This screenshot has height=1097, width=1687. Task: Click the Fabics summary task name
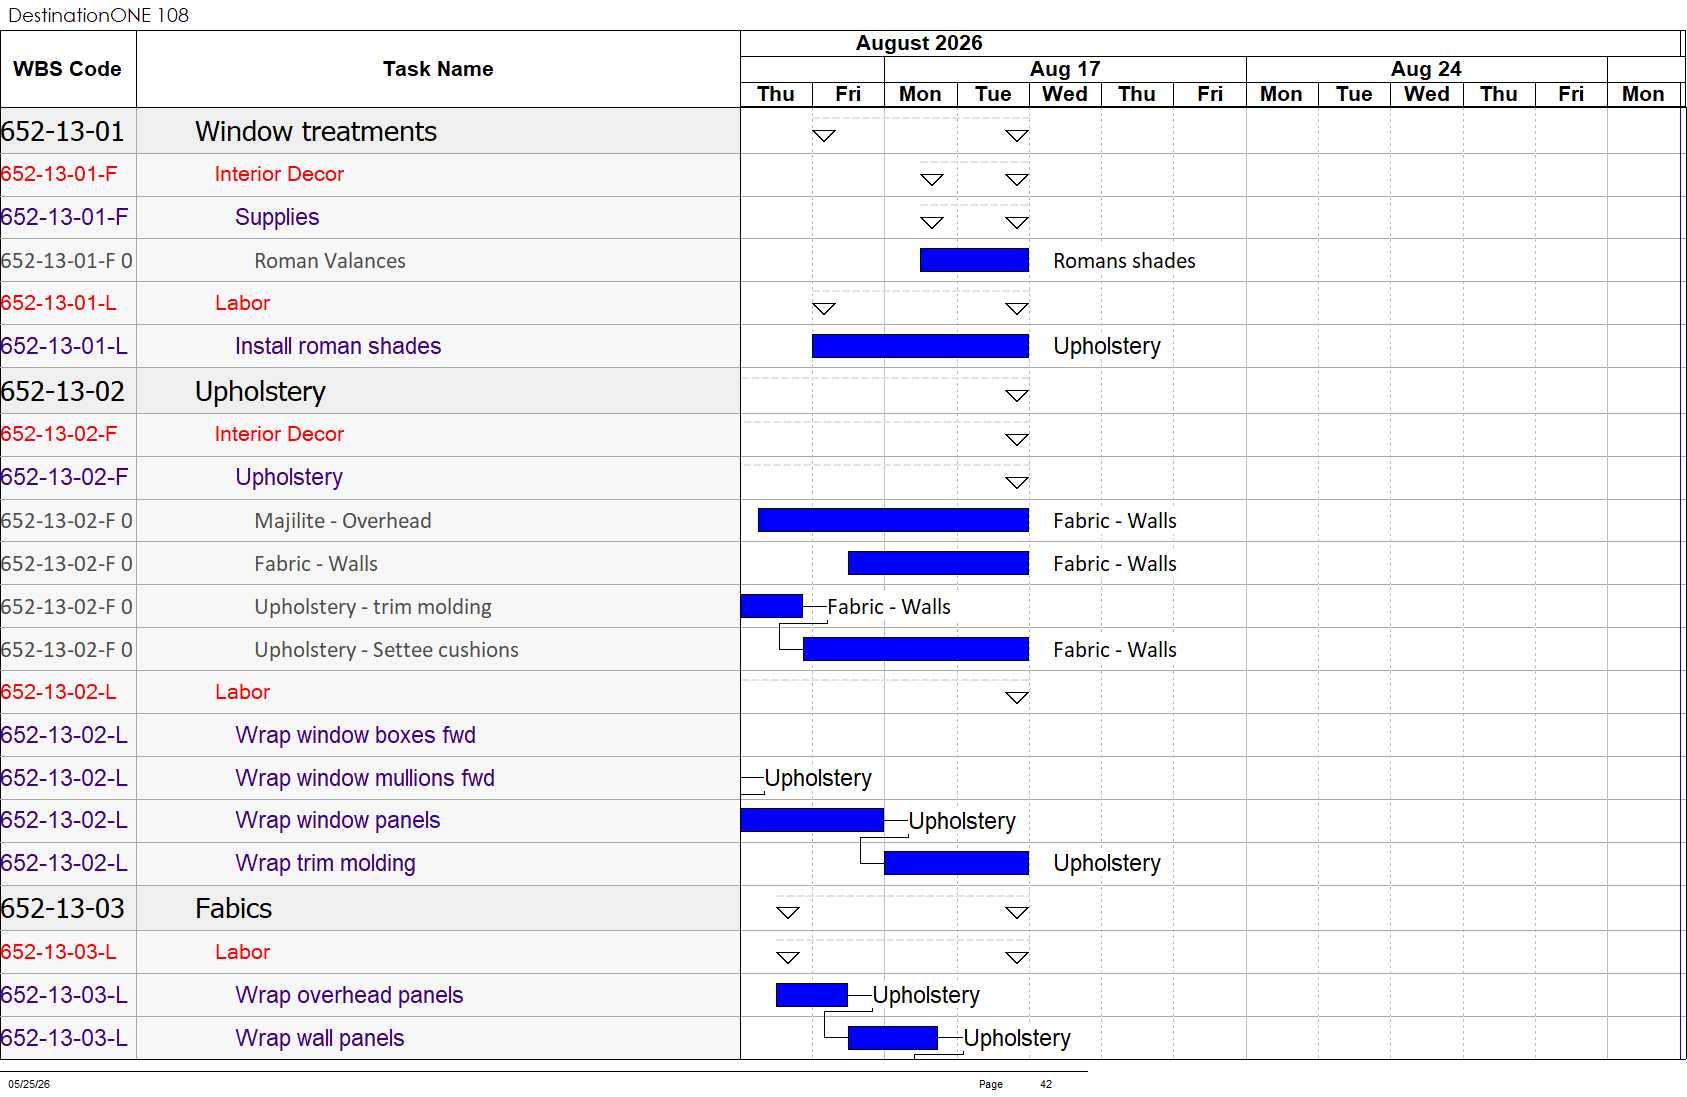(x=234, y=908)
